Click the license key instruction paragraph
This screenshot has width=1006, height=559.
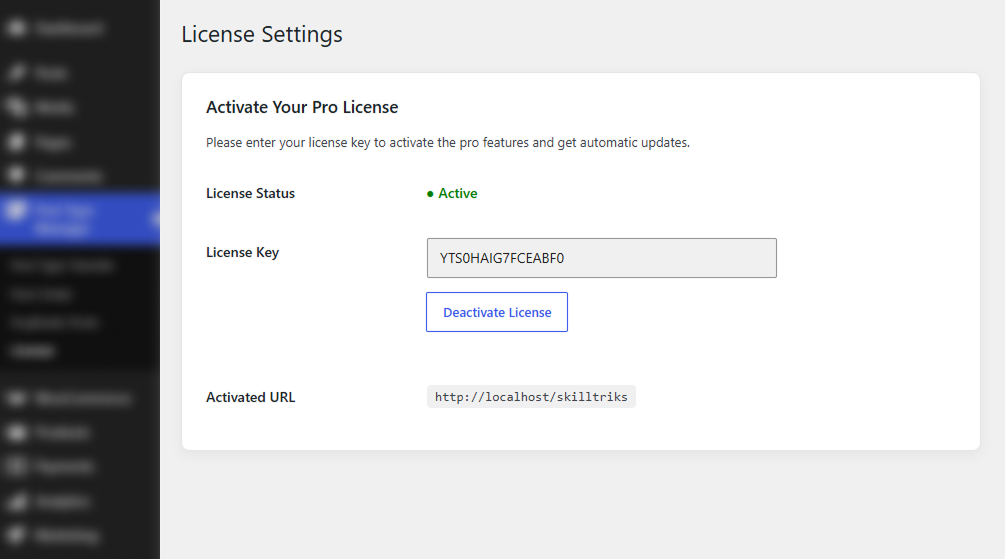tap(448, 142)
